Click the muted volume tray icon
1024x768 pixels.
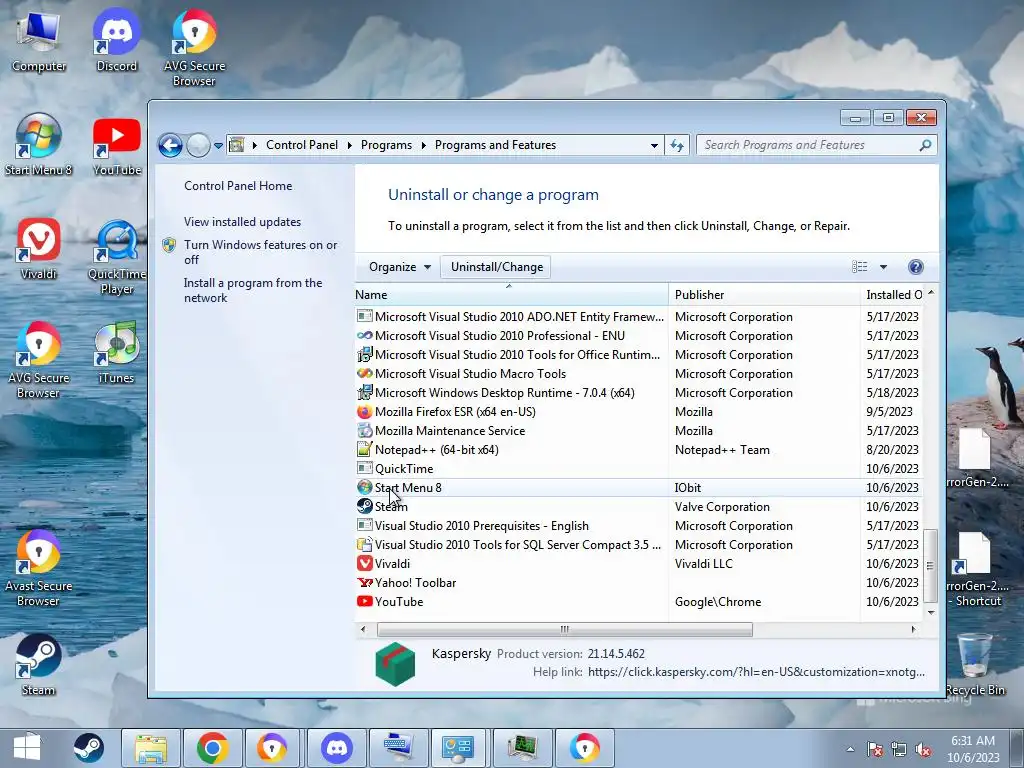923,750
